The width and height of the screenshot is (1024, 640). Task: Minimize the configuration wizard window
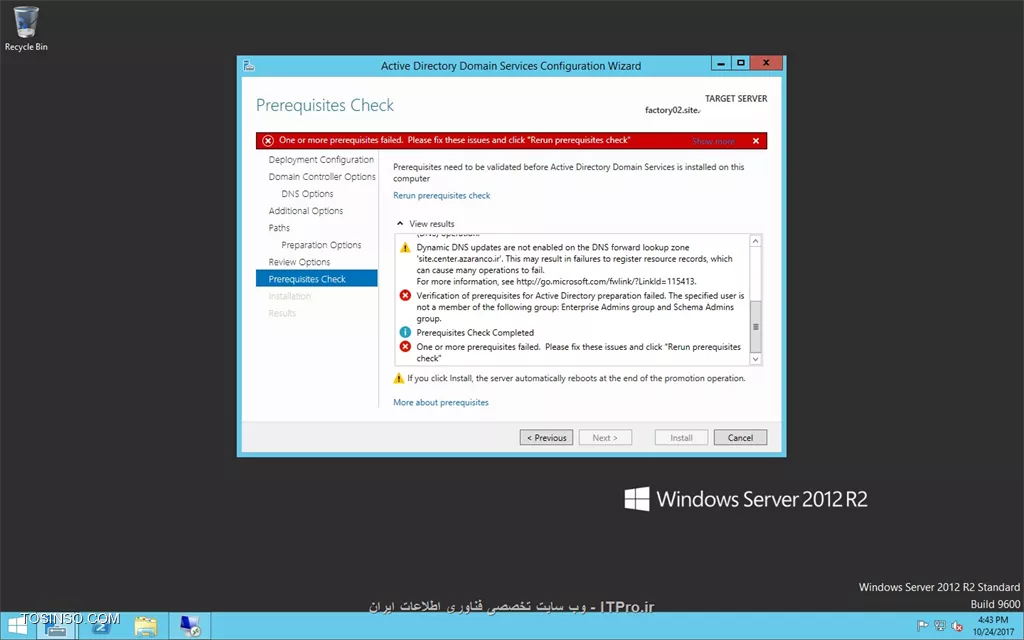(720, 63)
